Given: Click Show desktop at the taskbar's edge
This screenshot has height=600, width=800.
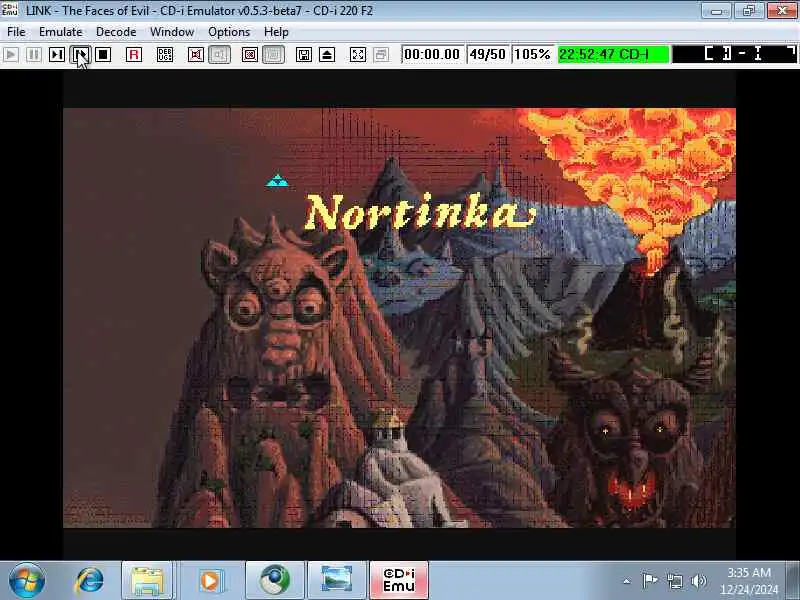Looking at the screenshot, I should 793,581.
